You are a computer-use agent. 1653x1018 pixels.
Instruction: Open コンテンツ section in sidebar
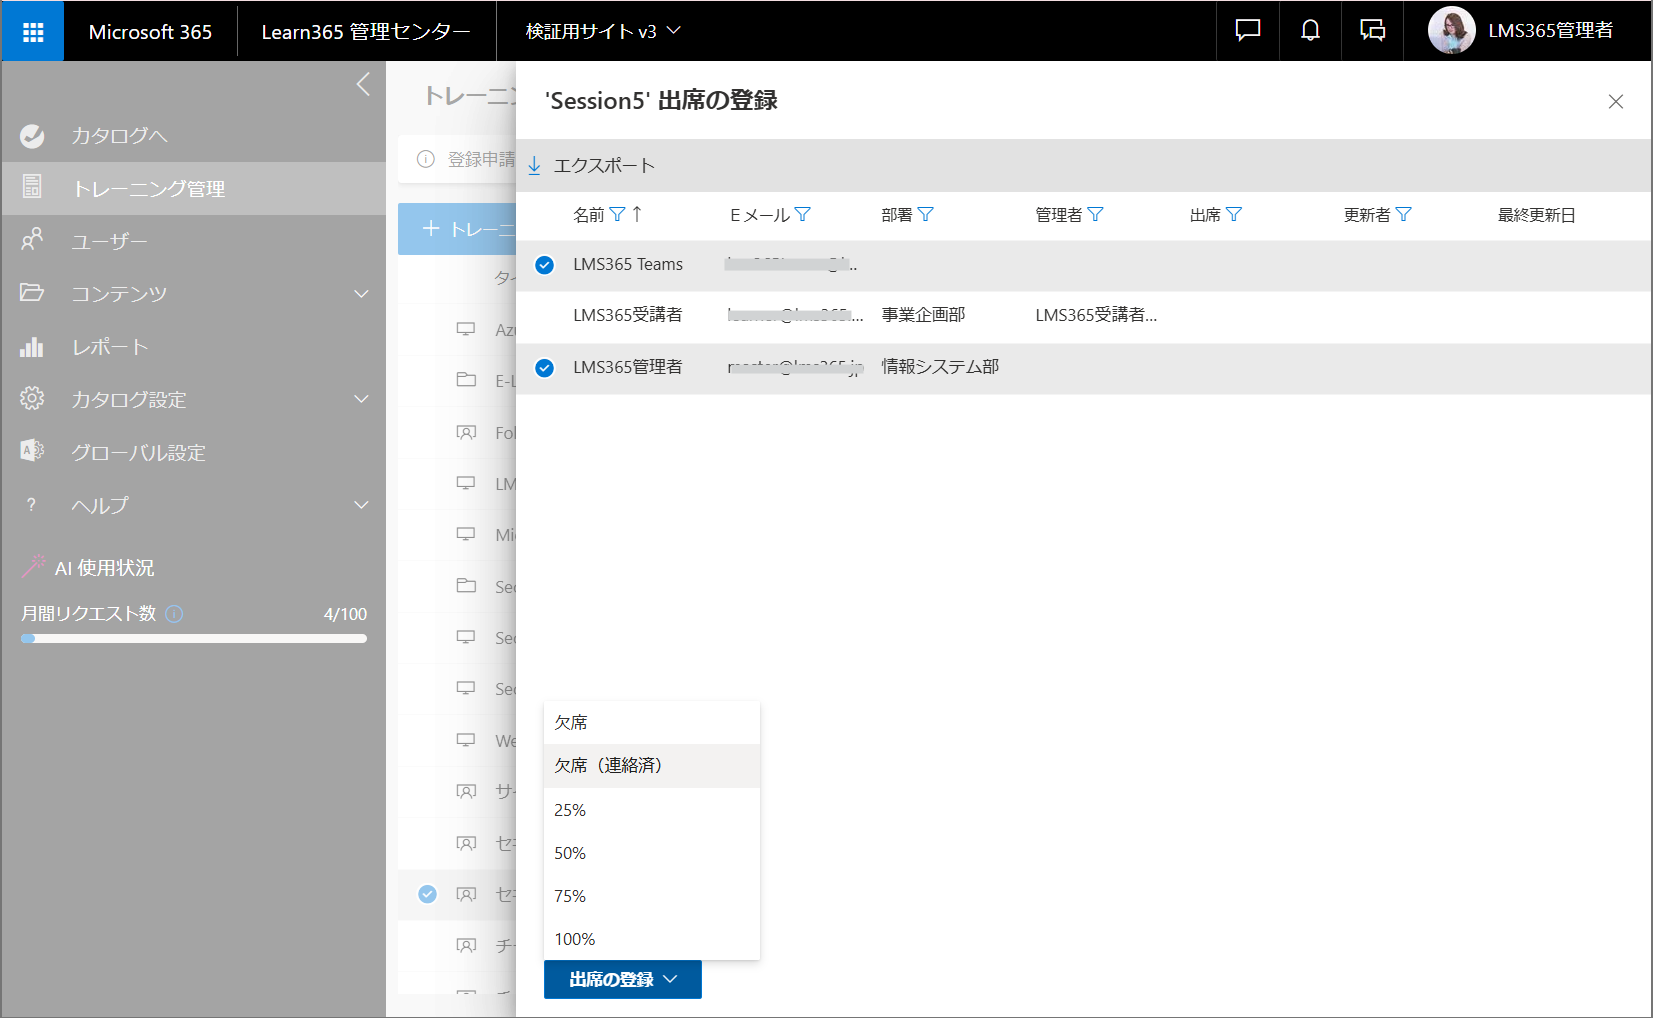[x=193, y=294]
